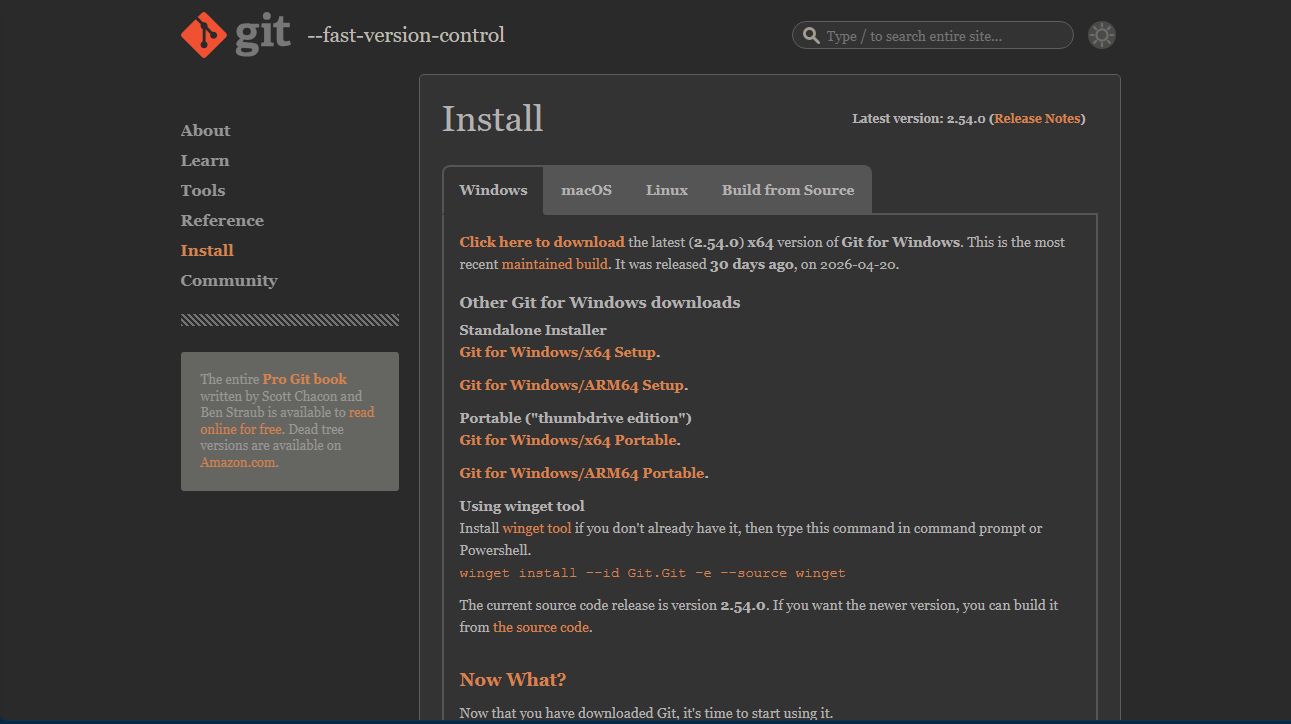Navigate to the Reference section
Image resolution: width=1291 pixels, height=724 pixels.
[x=222, y=221]
